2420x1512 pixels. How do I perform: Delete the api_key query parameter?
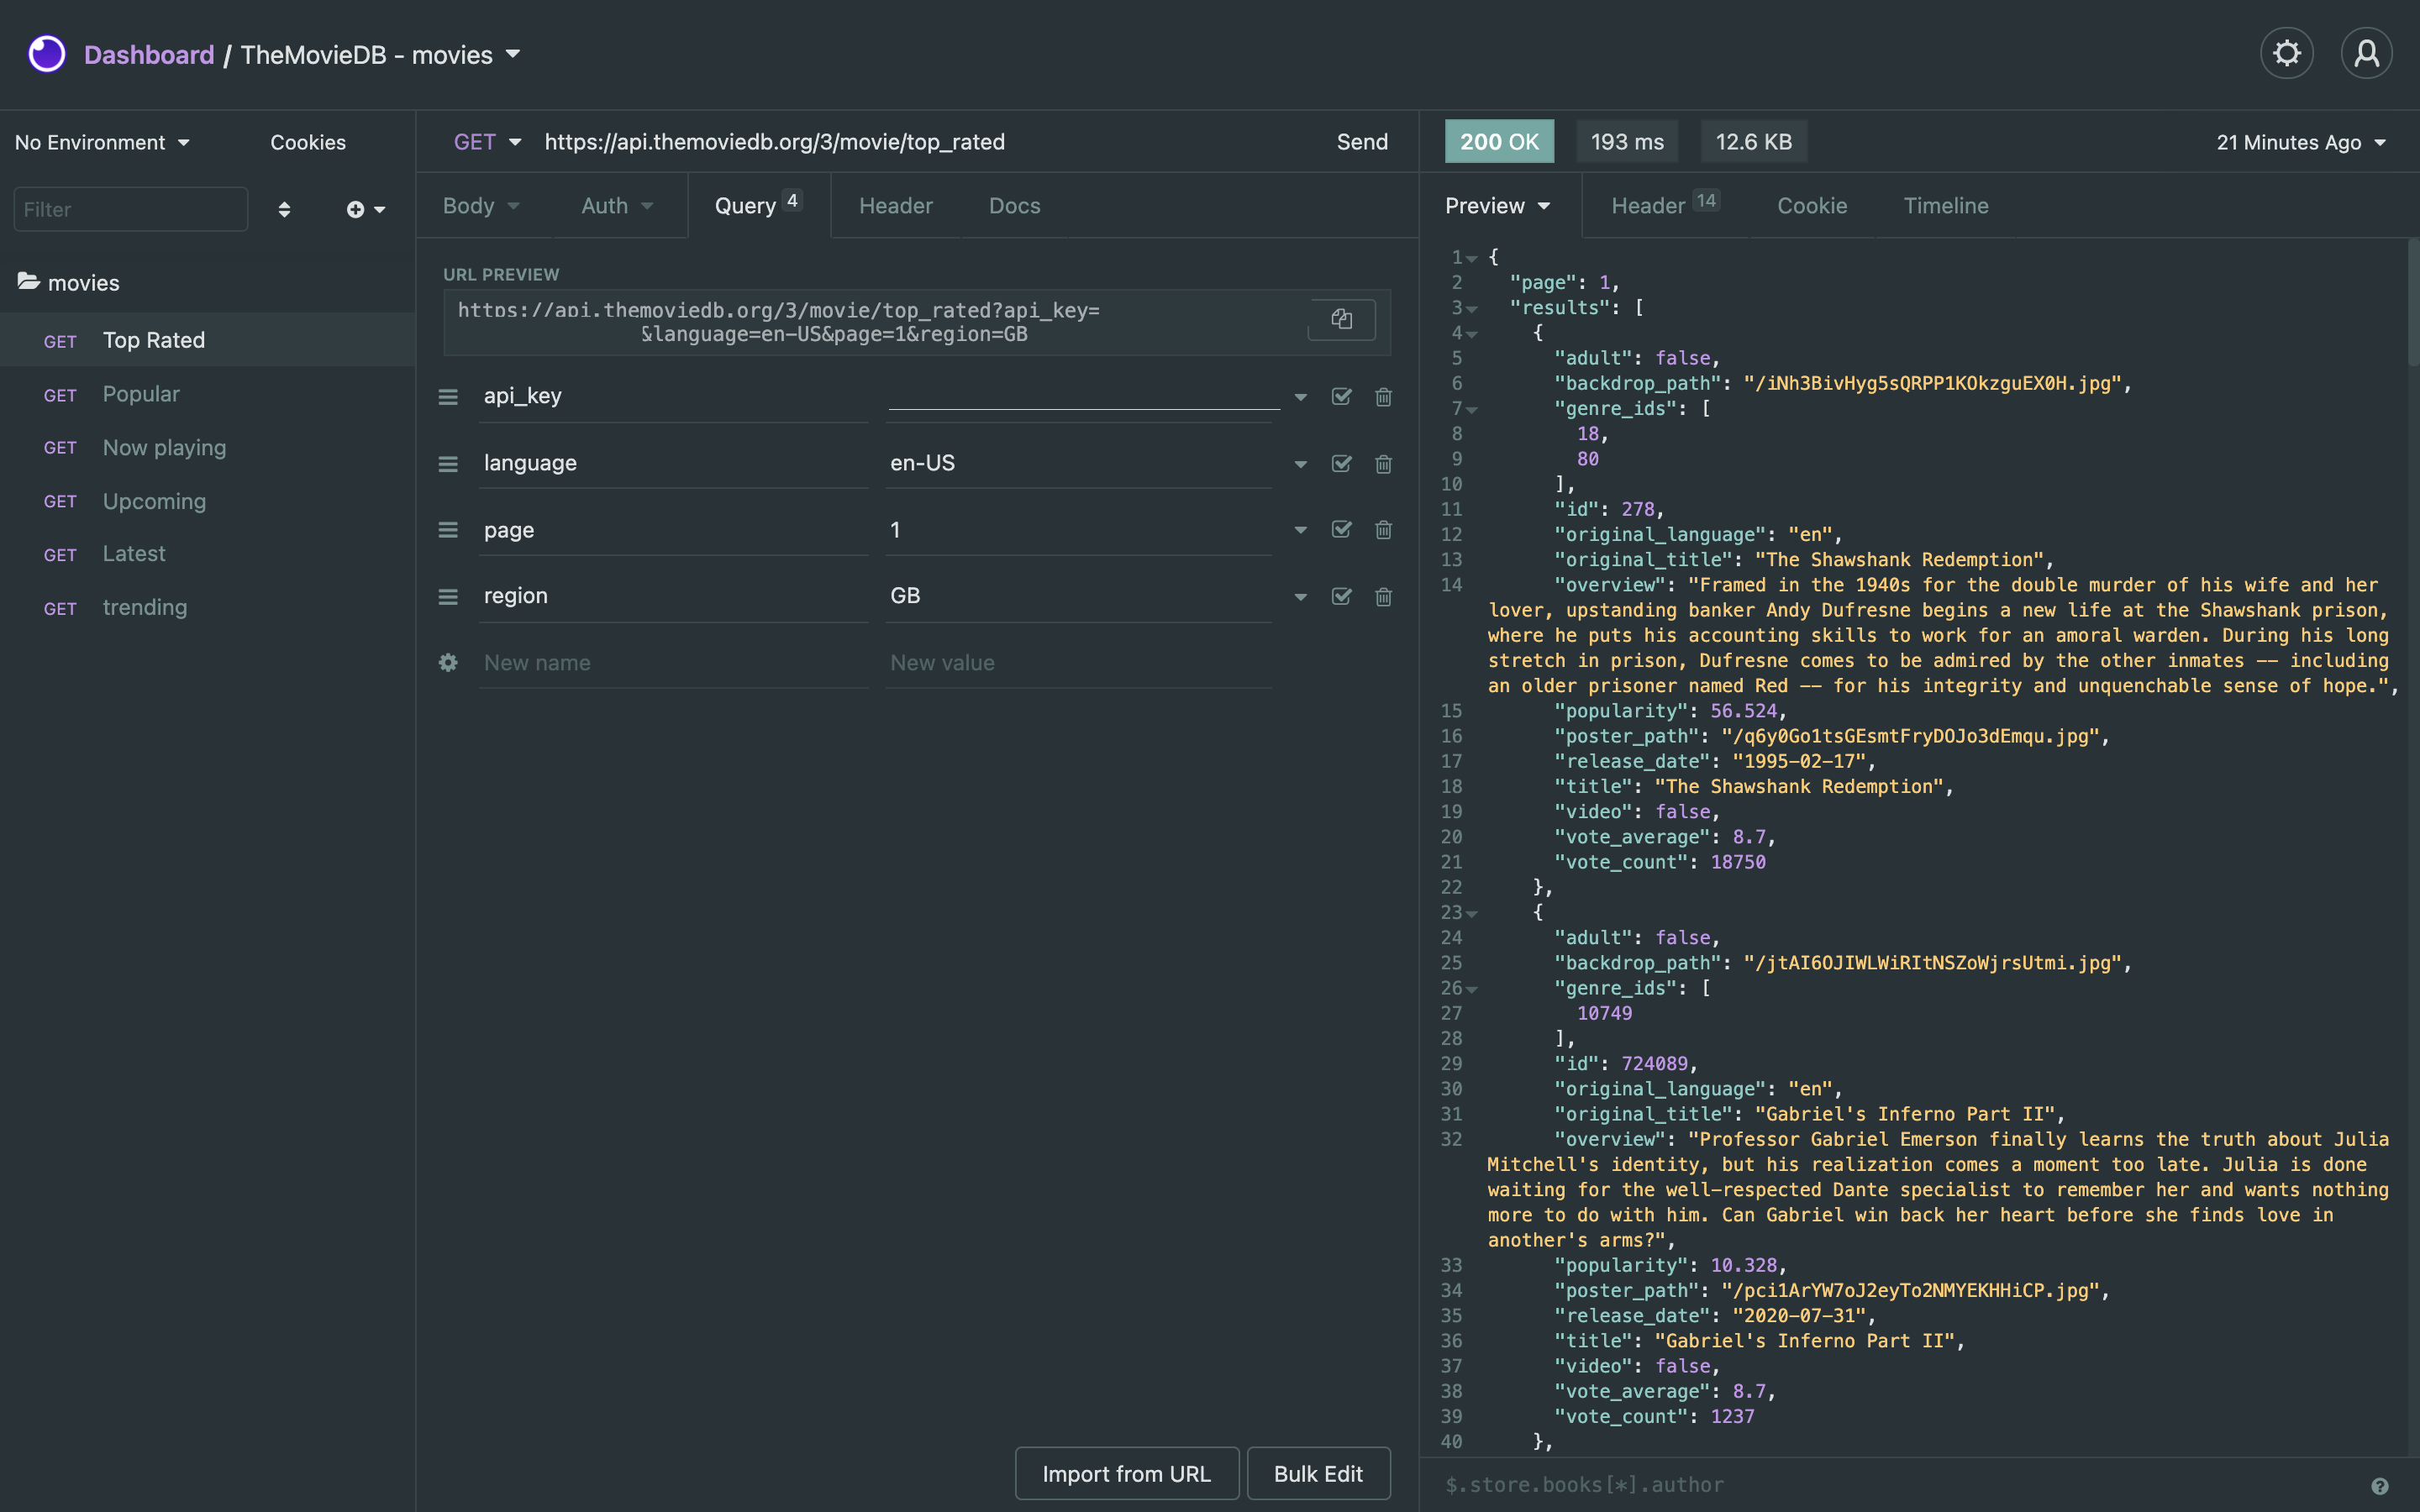pos(1383,397)
